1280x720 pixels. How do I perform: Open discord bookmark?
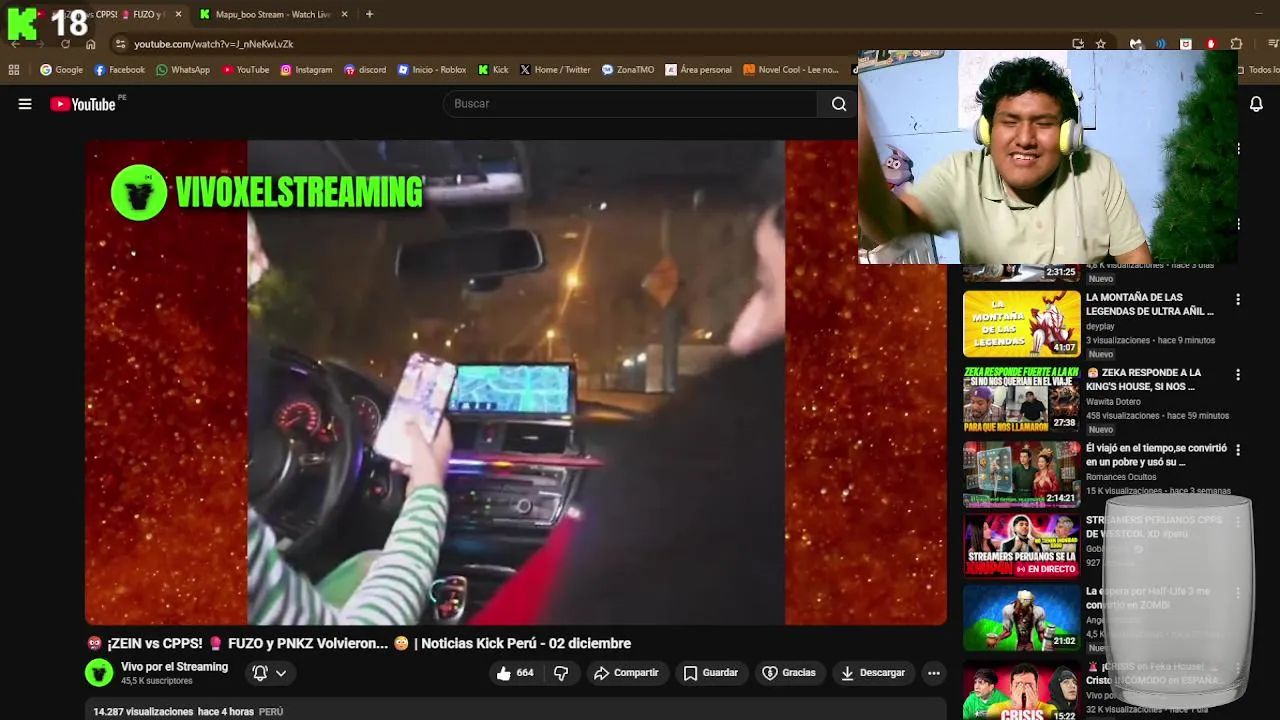365,70
